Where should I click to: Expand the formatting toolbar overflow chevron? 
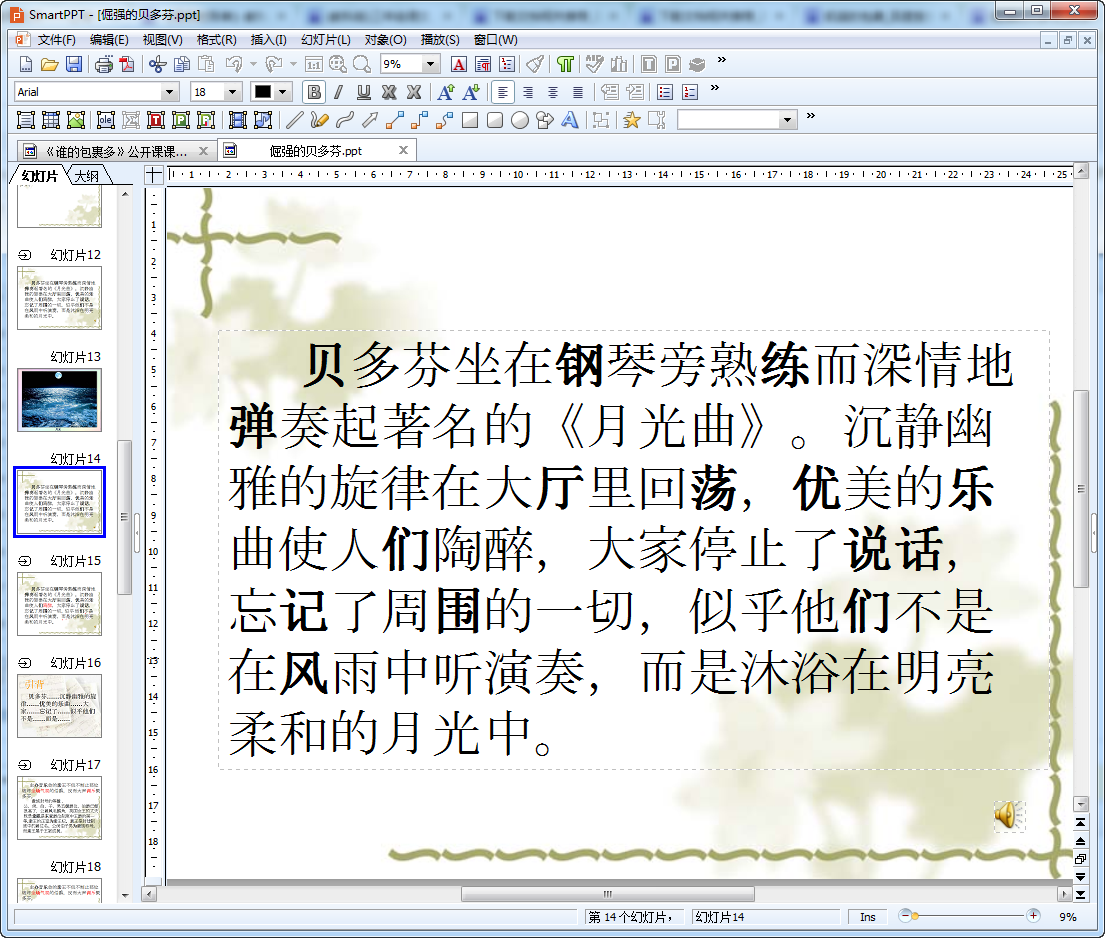pyautogui.click(x=715, y=88)
